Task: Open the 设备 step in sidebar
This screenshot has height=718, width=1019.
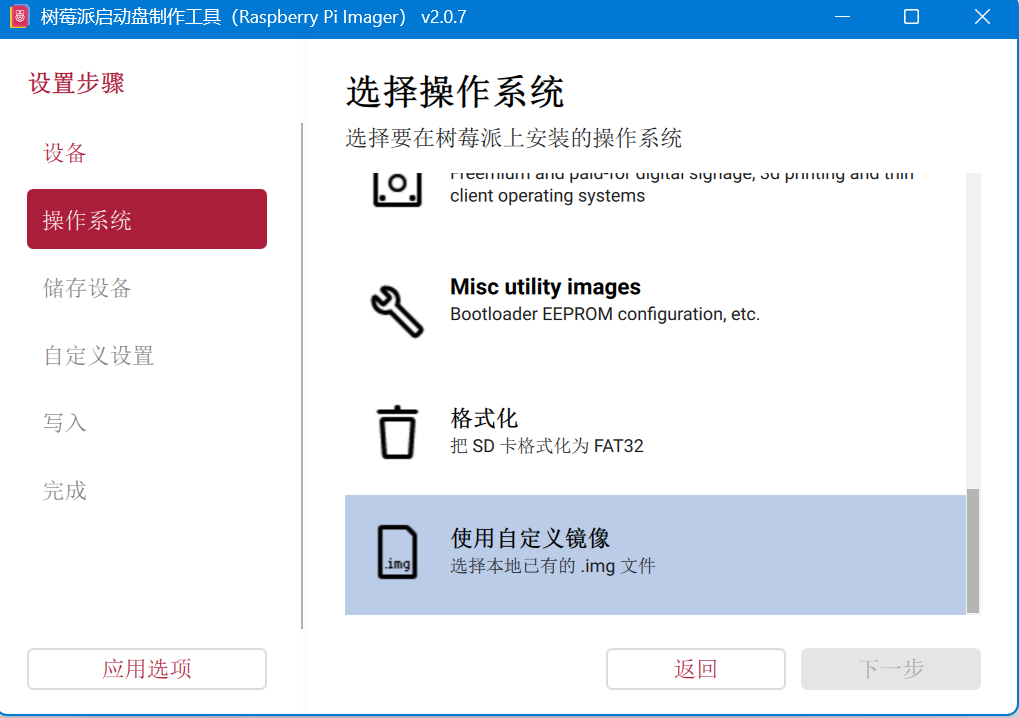Action: coord(64,153)
